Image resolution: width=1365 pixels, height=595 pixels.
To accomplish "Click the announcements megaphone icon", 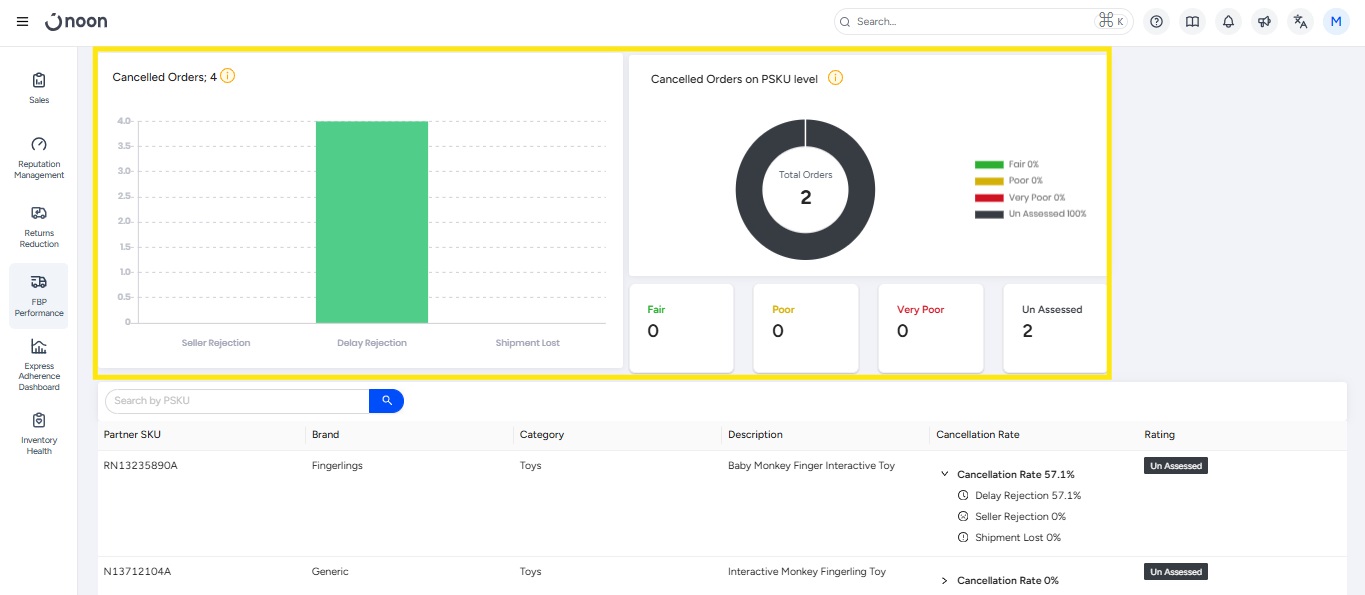I will pos(1264,22).
